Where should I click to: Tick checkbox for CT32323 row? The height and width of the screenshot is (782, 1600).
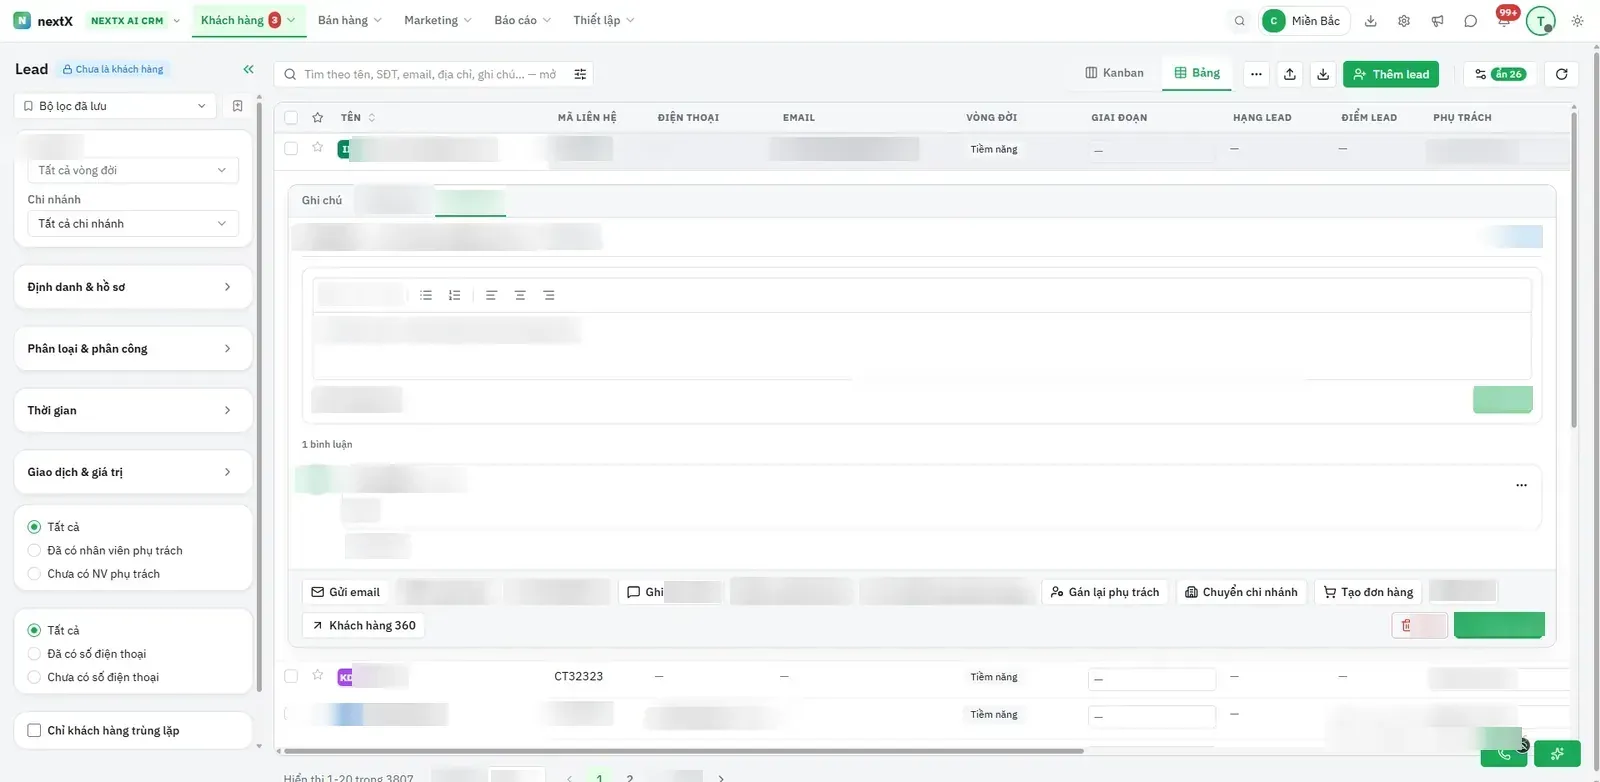291,676
